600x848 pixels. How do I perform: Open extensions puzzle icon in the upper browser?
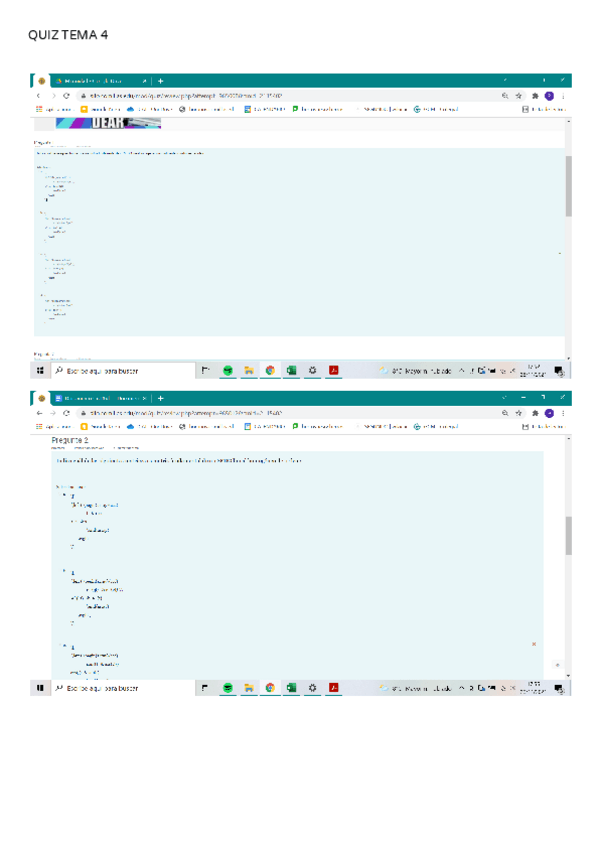click(x=535, y=96)
